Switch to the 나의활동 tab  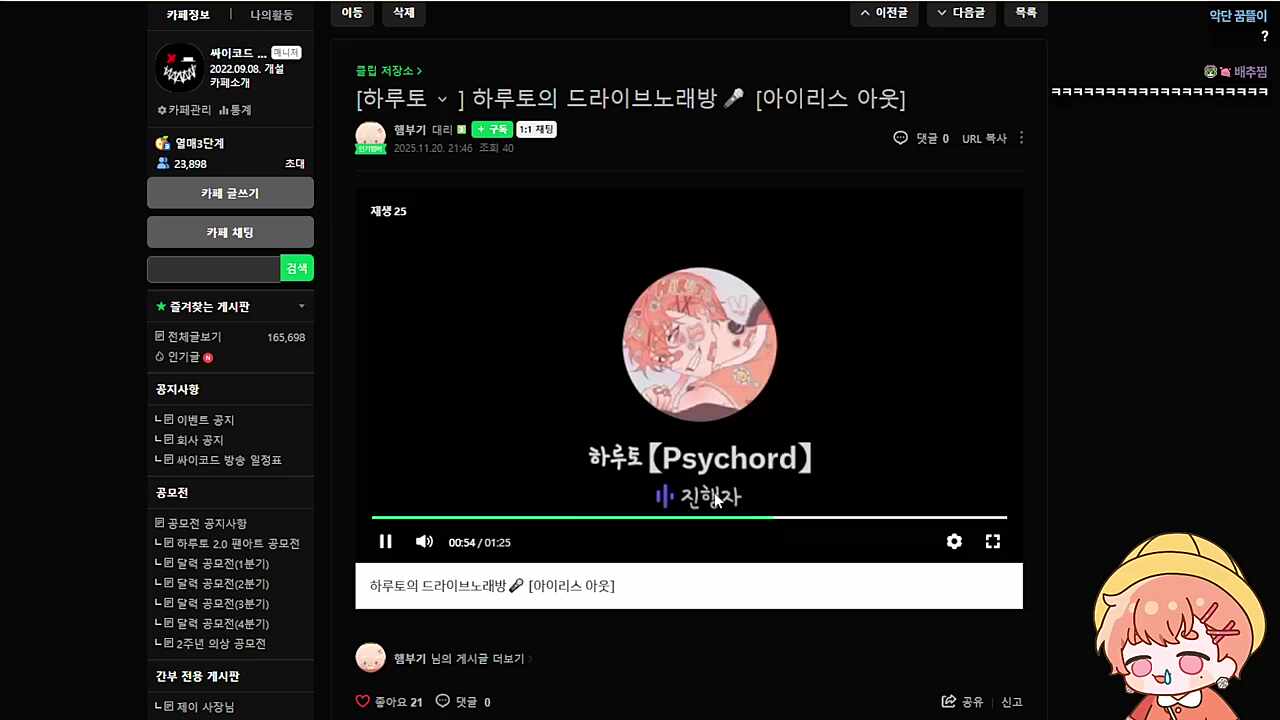tap(271, 14)
